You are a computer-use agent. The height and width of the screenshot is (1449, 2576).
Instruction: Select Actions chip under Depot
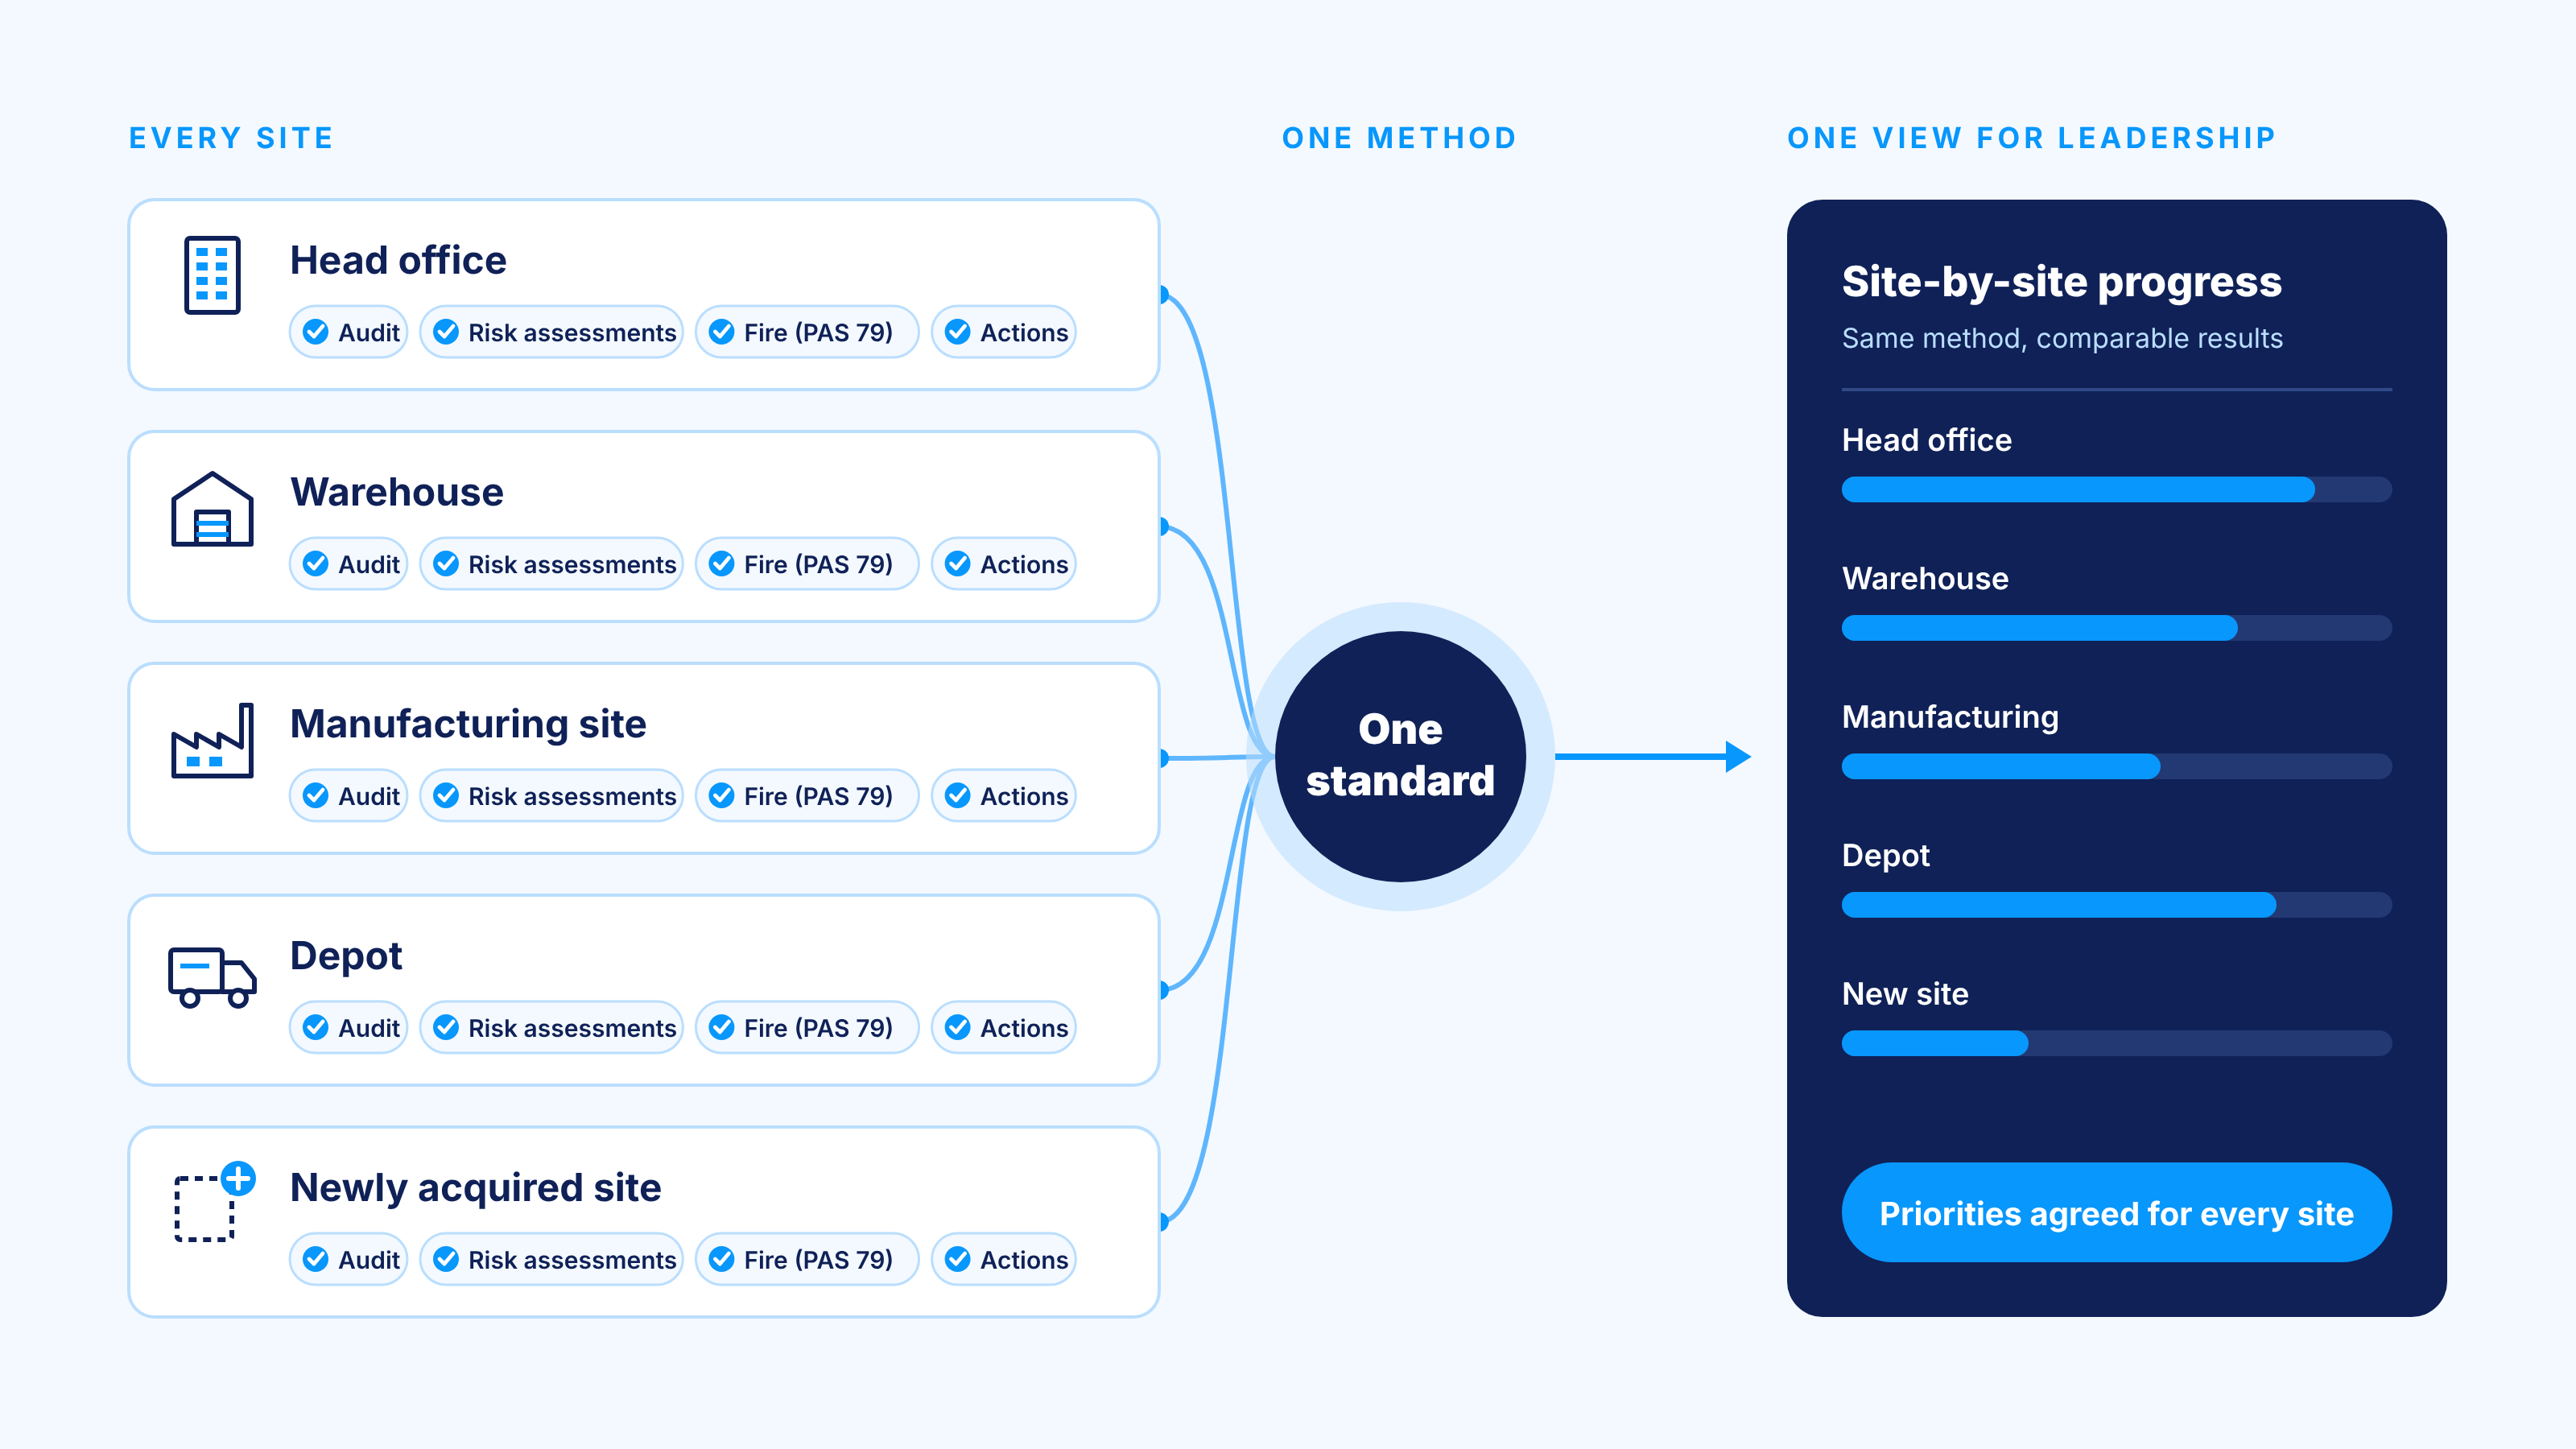pos(1003,1028)
